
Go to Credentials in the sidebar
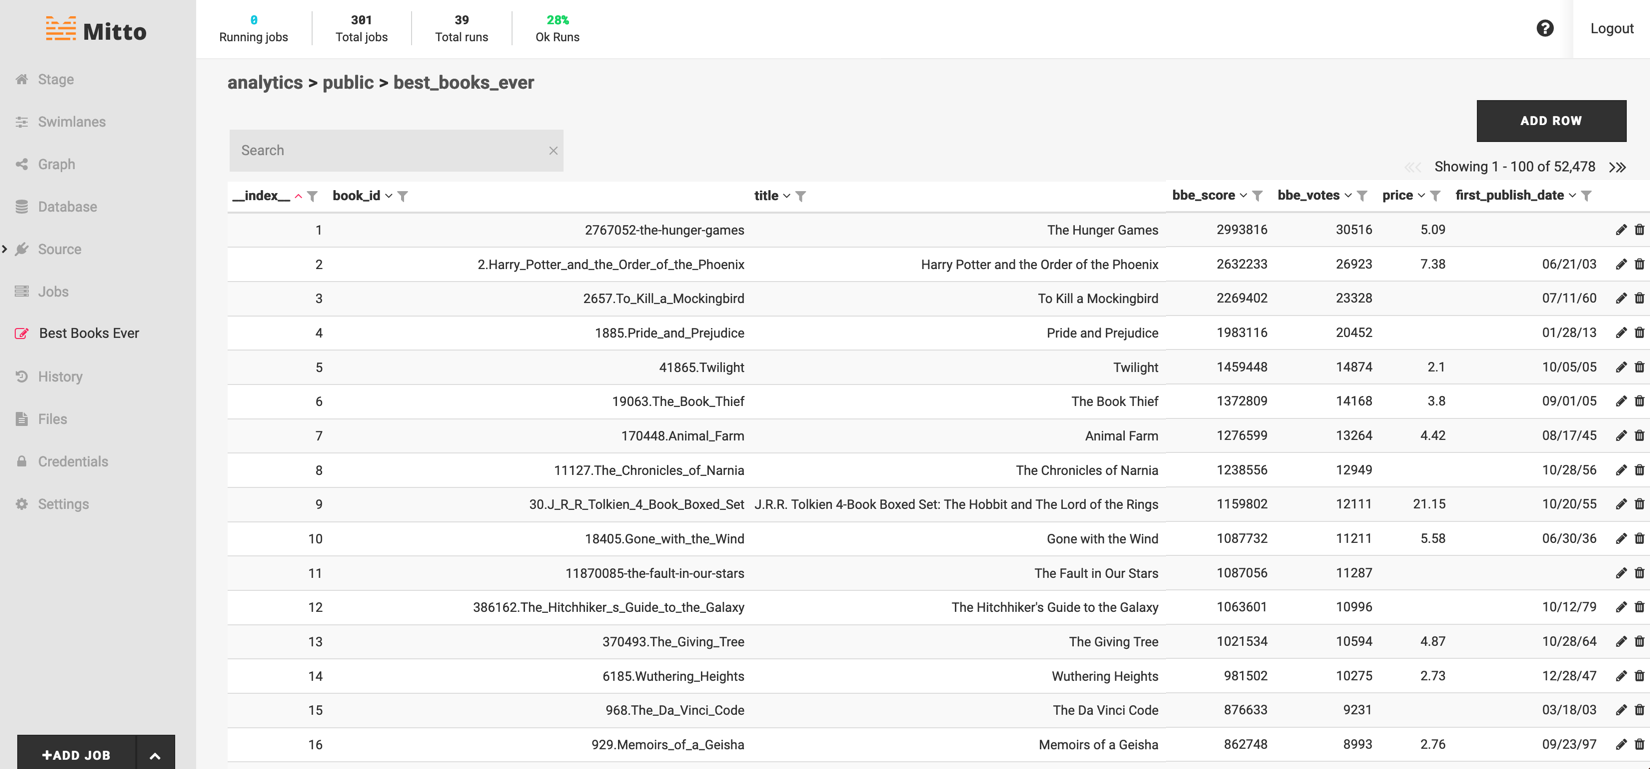click(x=72, y=462)
